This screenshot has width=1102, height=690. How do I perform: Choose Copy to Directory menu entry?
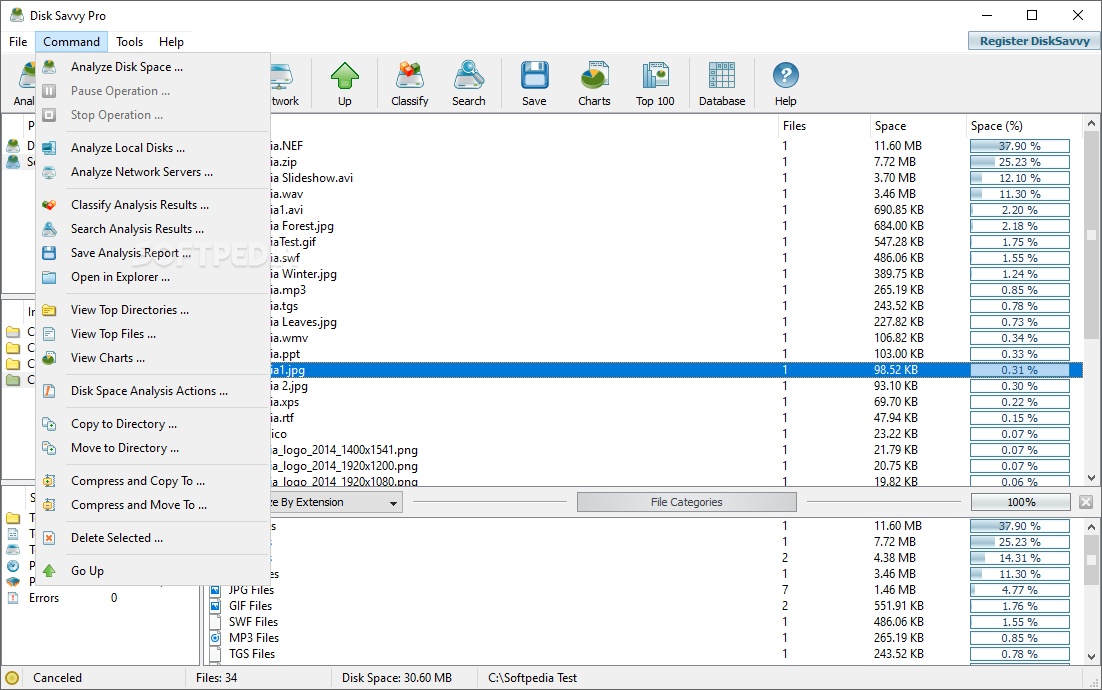tap(153, 424)
